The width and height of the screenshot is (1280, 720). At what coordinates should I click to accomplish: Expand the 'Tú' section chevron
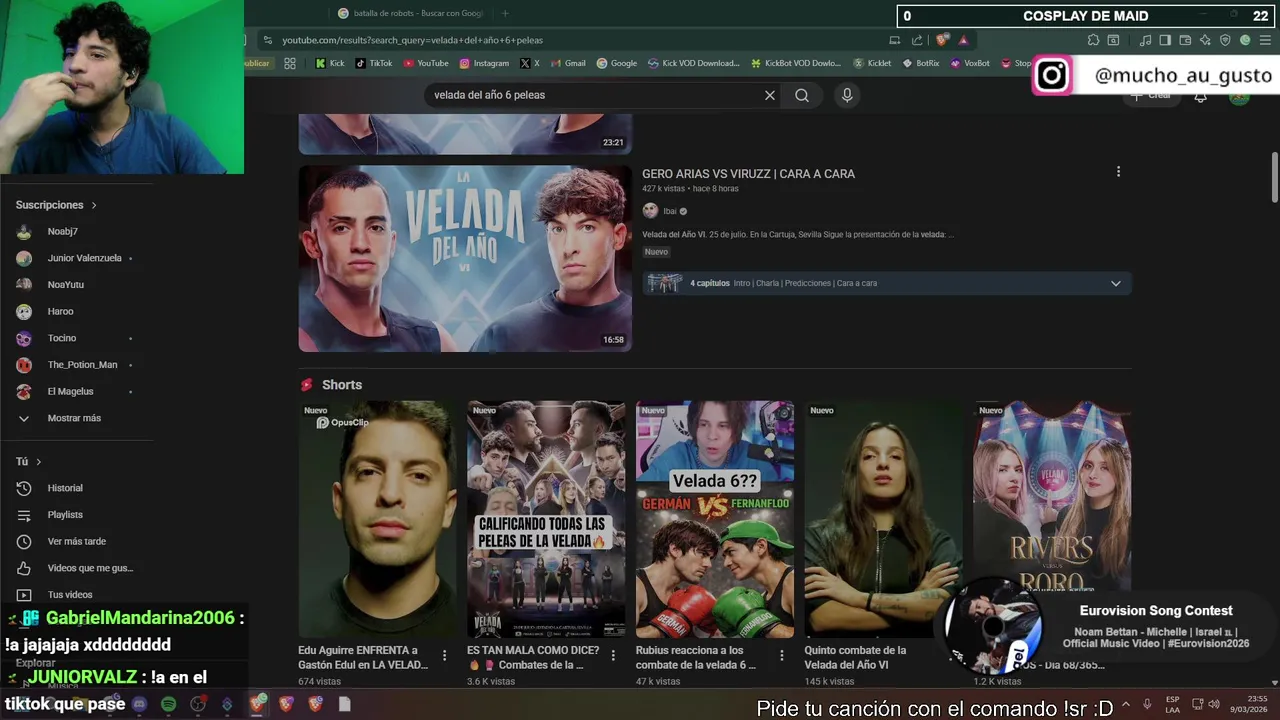[38, 461]
